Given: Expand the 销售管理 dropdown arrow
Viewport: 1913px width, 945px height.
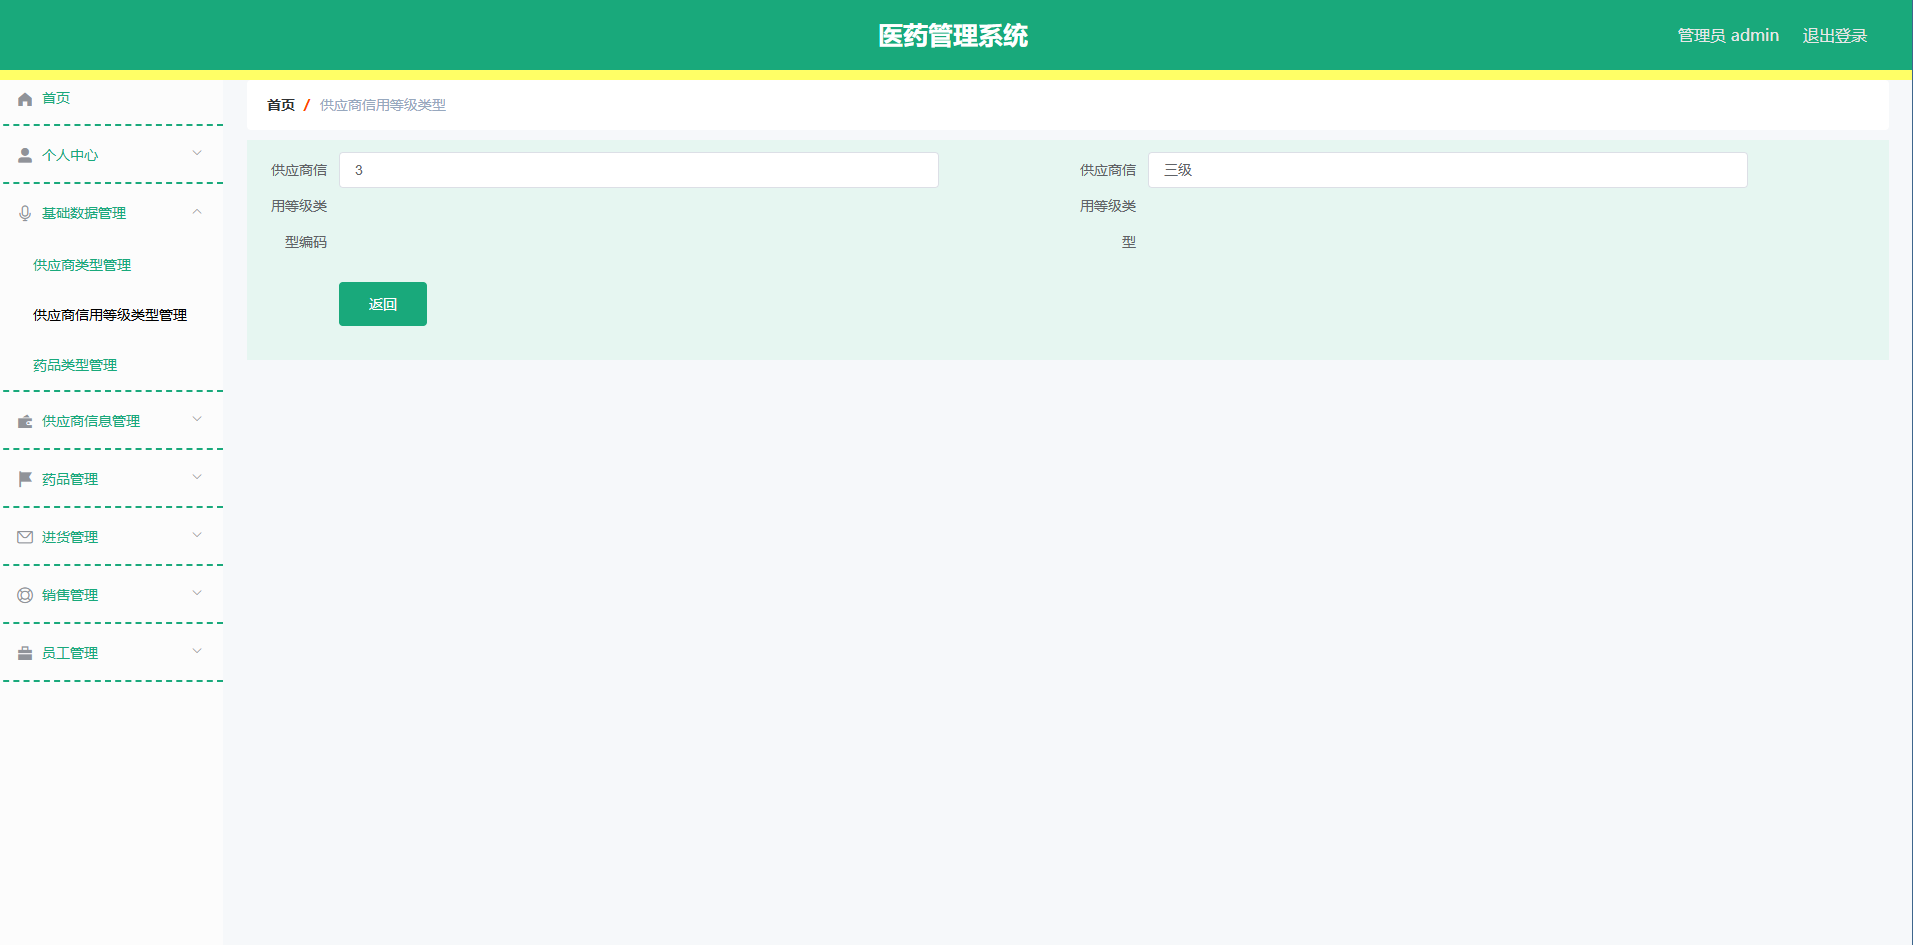Looking at the screenshot, I should point(197,594).
